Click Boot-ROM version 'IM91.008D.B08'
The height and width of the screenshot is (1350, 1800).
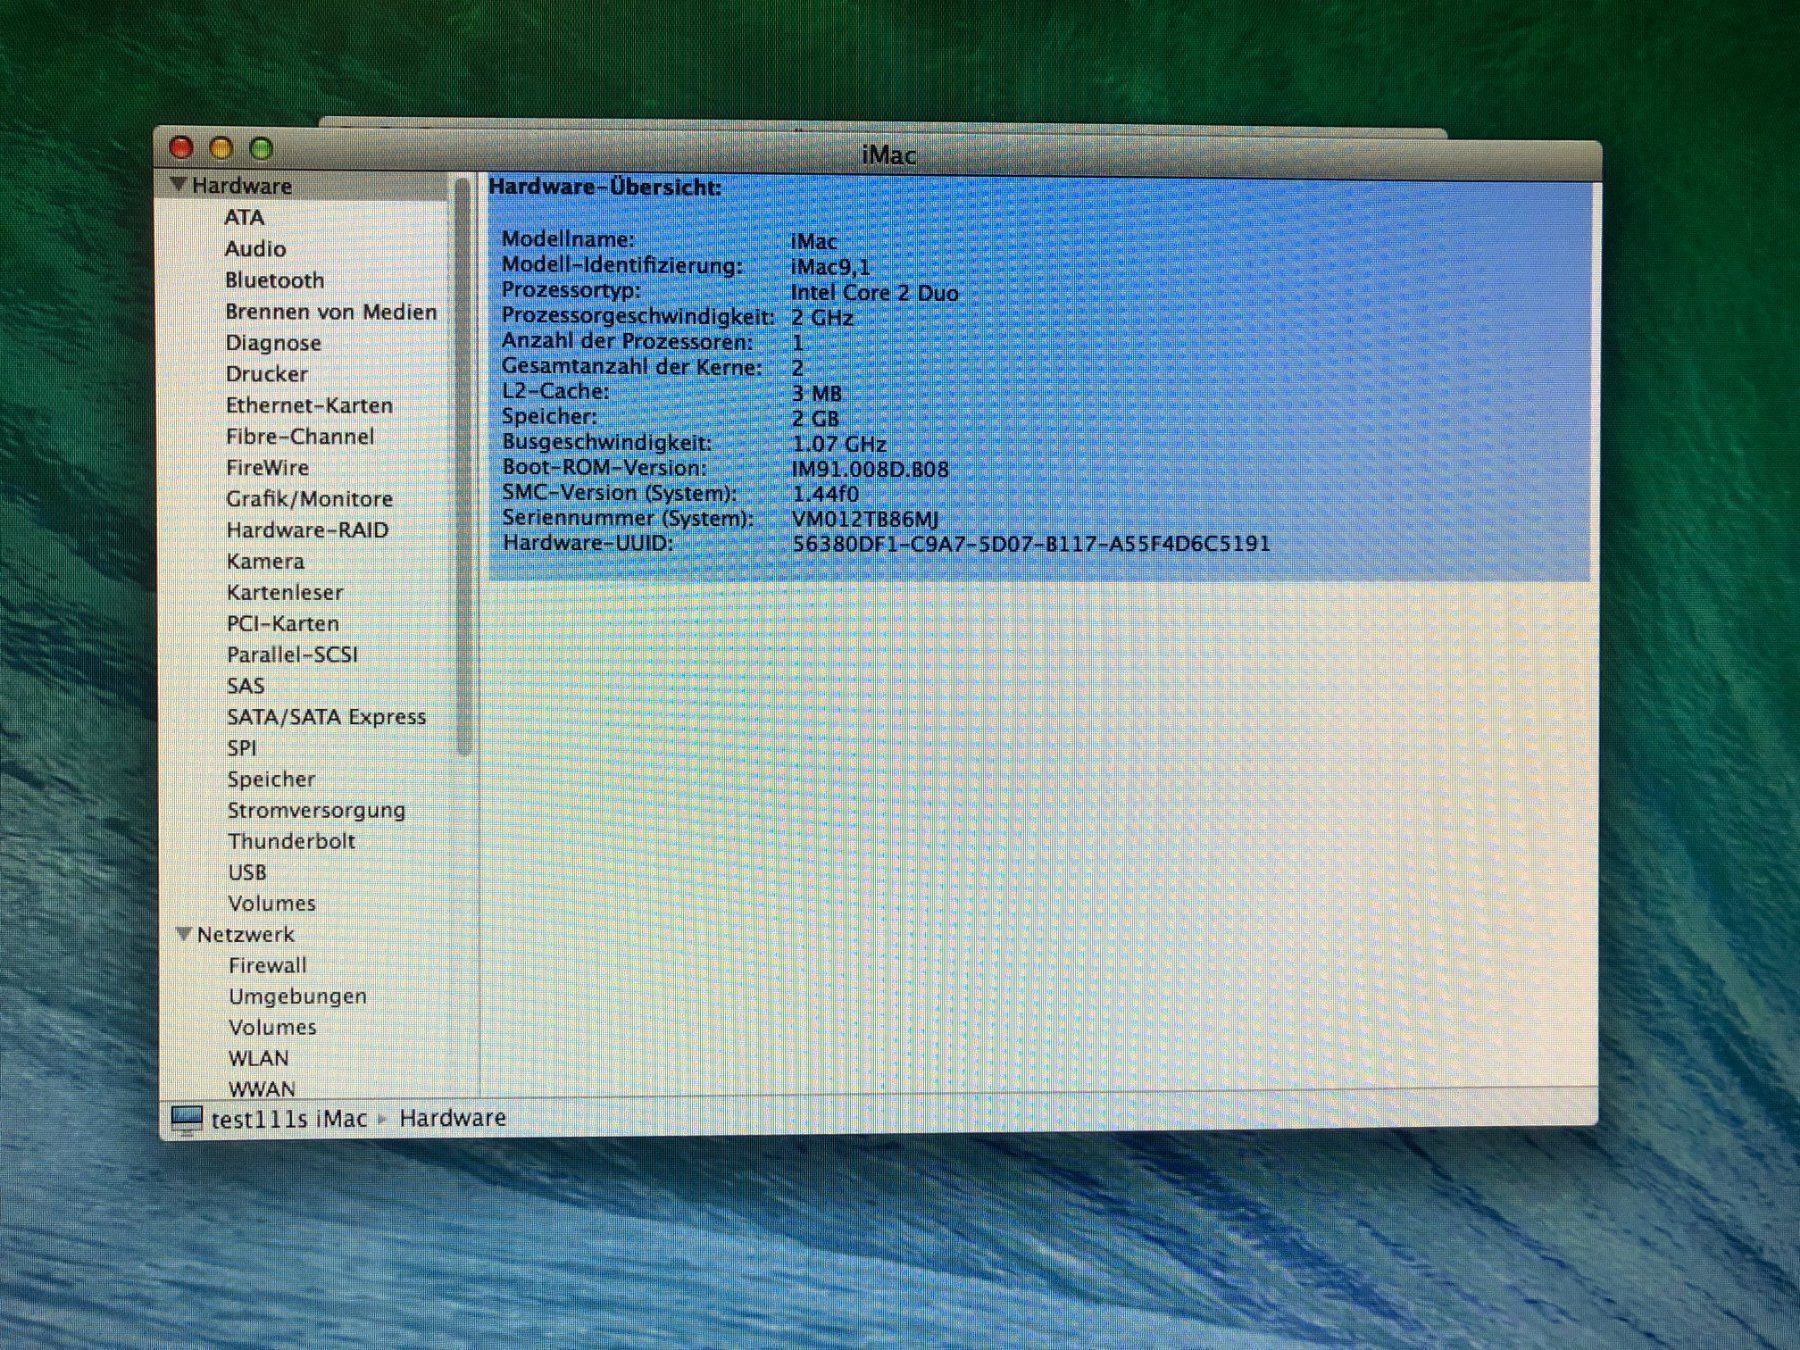(x=870, y=469)
